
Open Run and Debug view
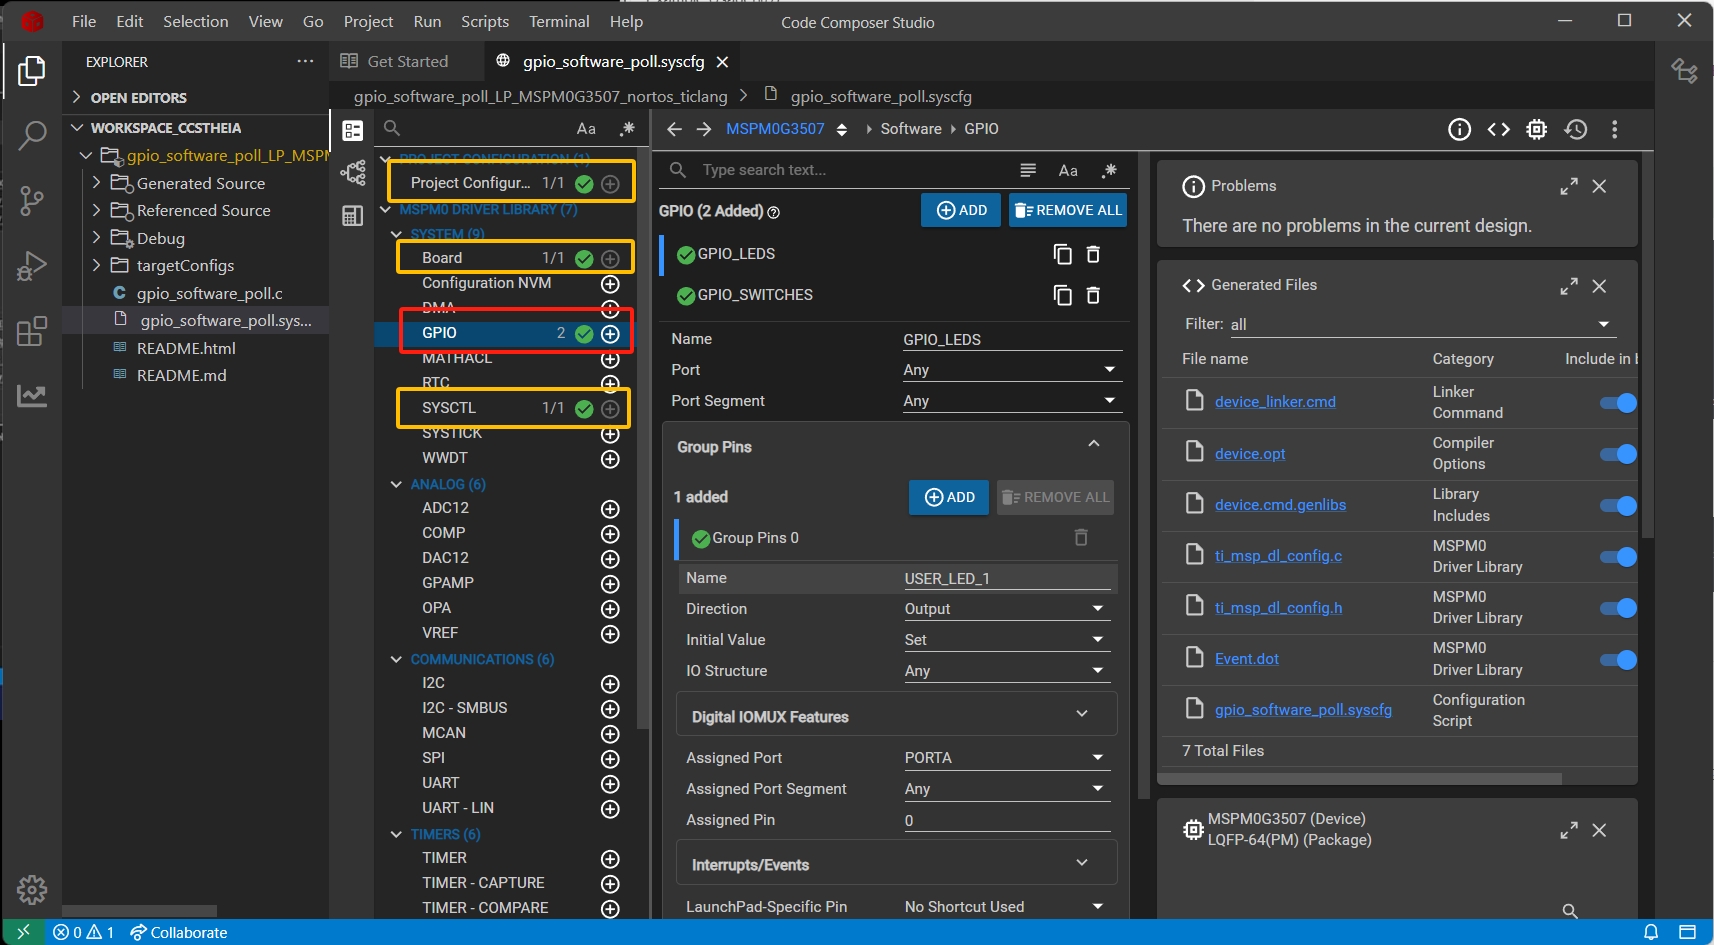click(x=32, y=265)
